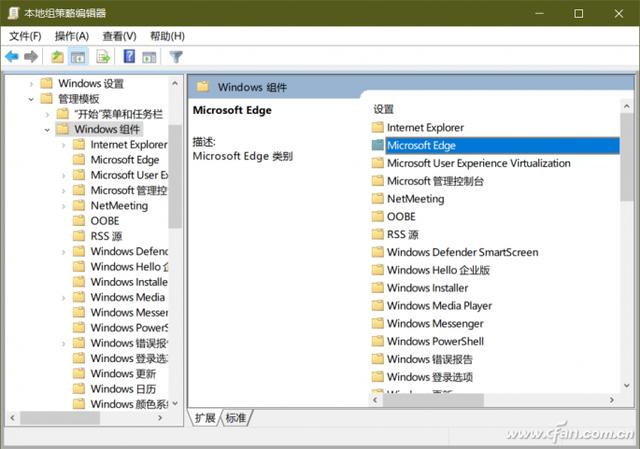Screen dimensions: 640x449
Task: Open the Help question mark icon
Action: click(129, 56)
